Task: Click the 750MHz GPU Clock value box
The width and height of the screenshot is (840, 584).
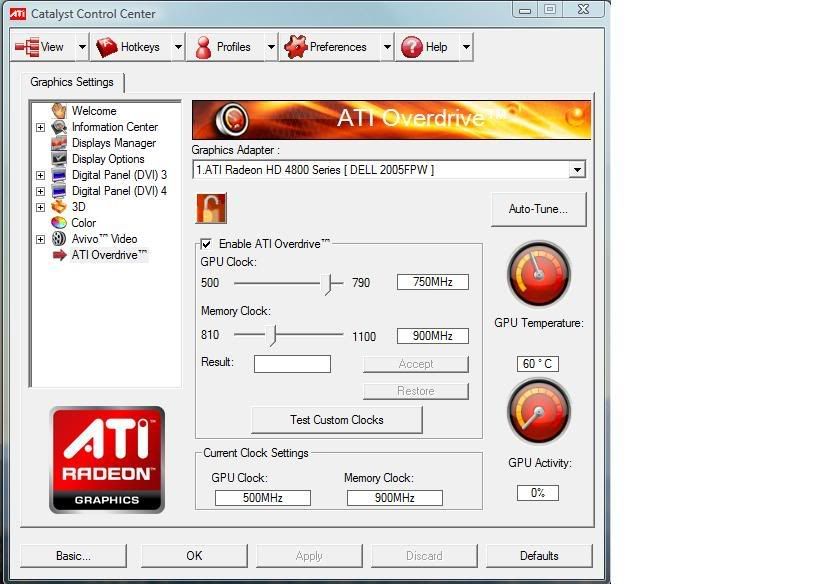Action: coord(433,282)
